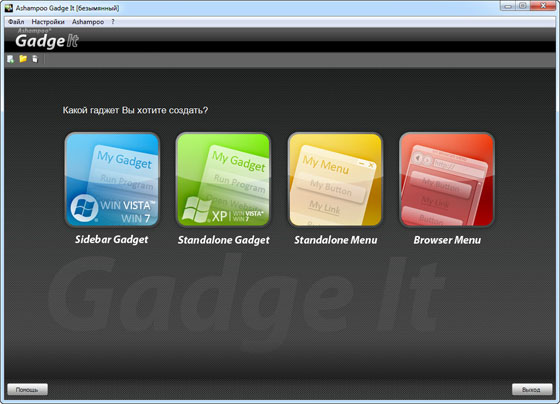
Task: Open a project with the folder icon
Action: click(23, 59)
